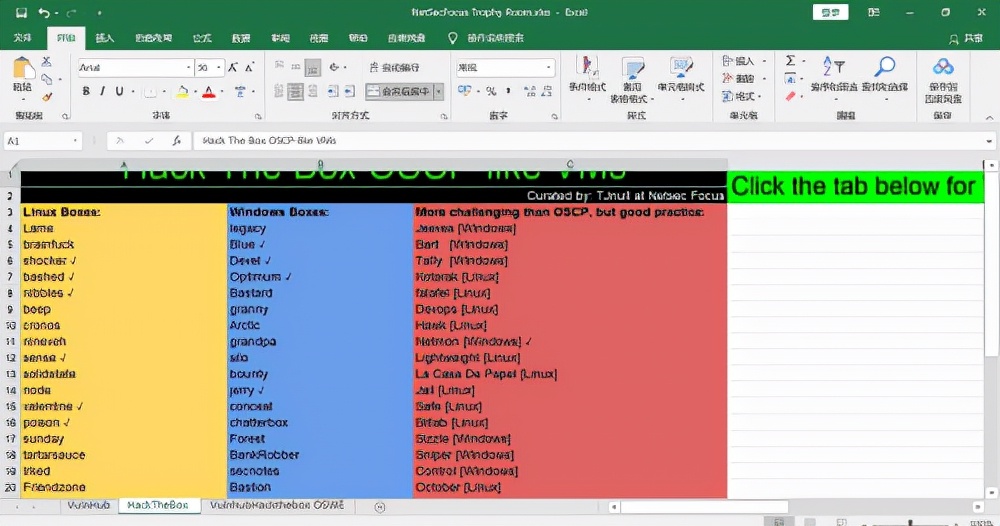
Task: Open Conditional Formatting
Action: 587,77
